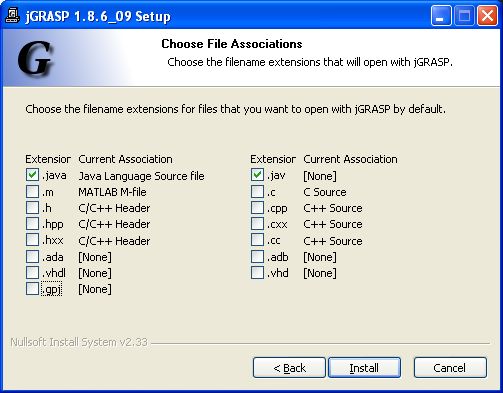Click the jGRASP setup title bar icon
The height and width of the screenshot is (393, 503).
[x=13, y=15]
